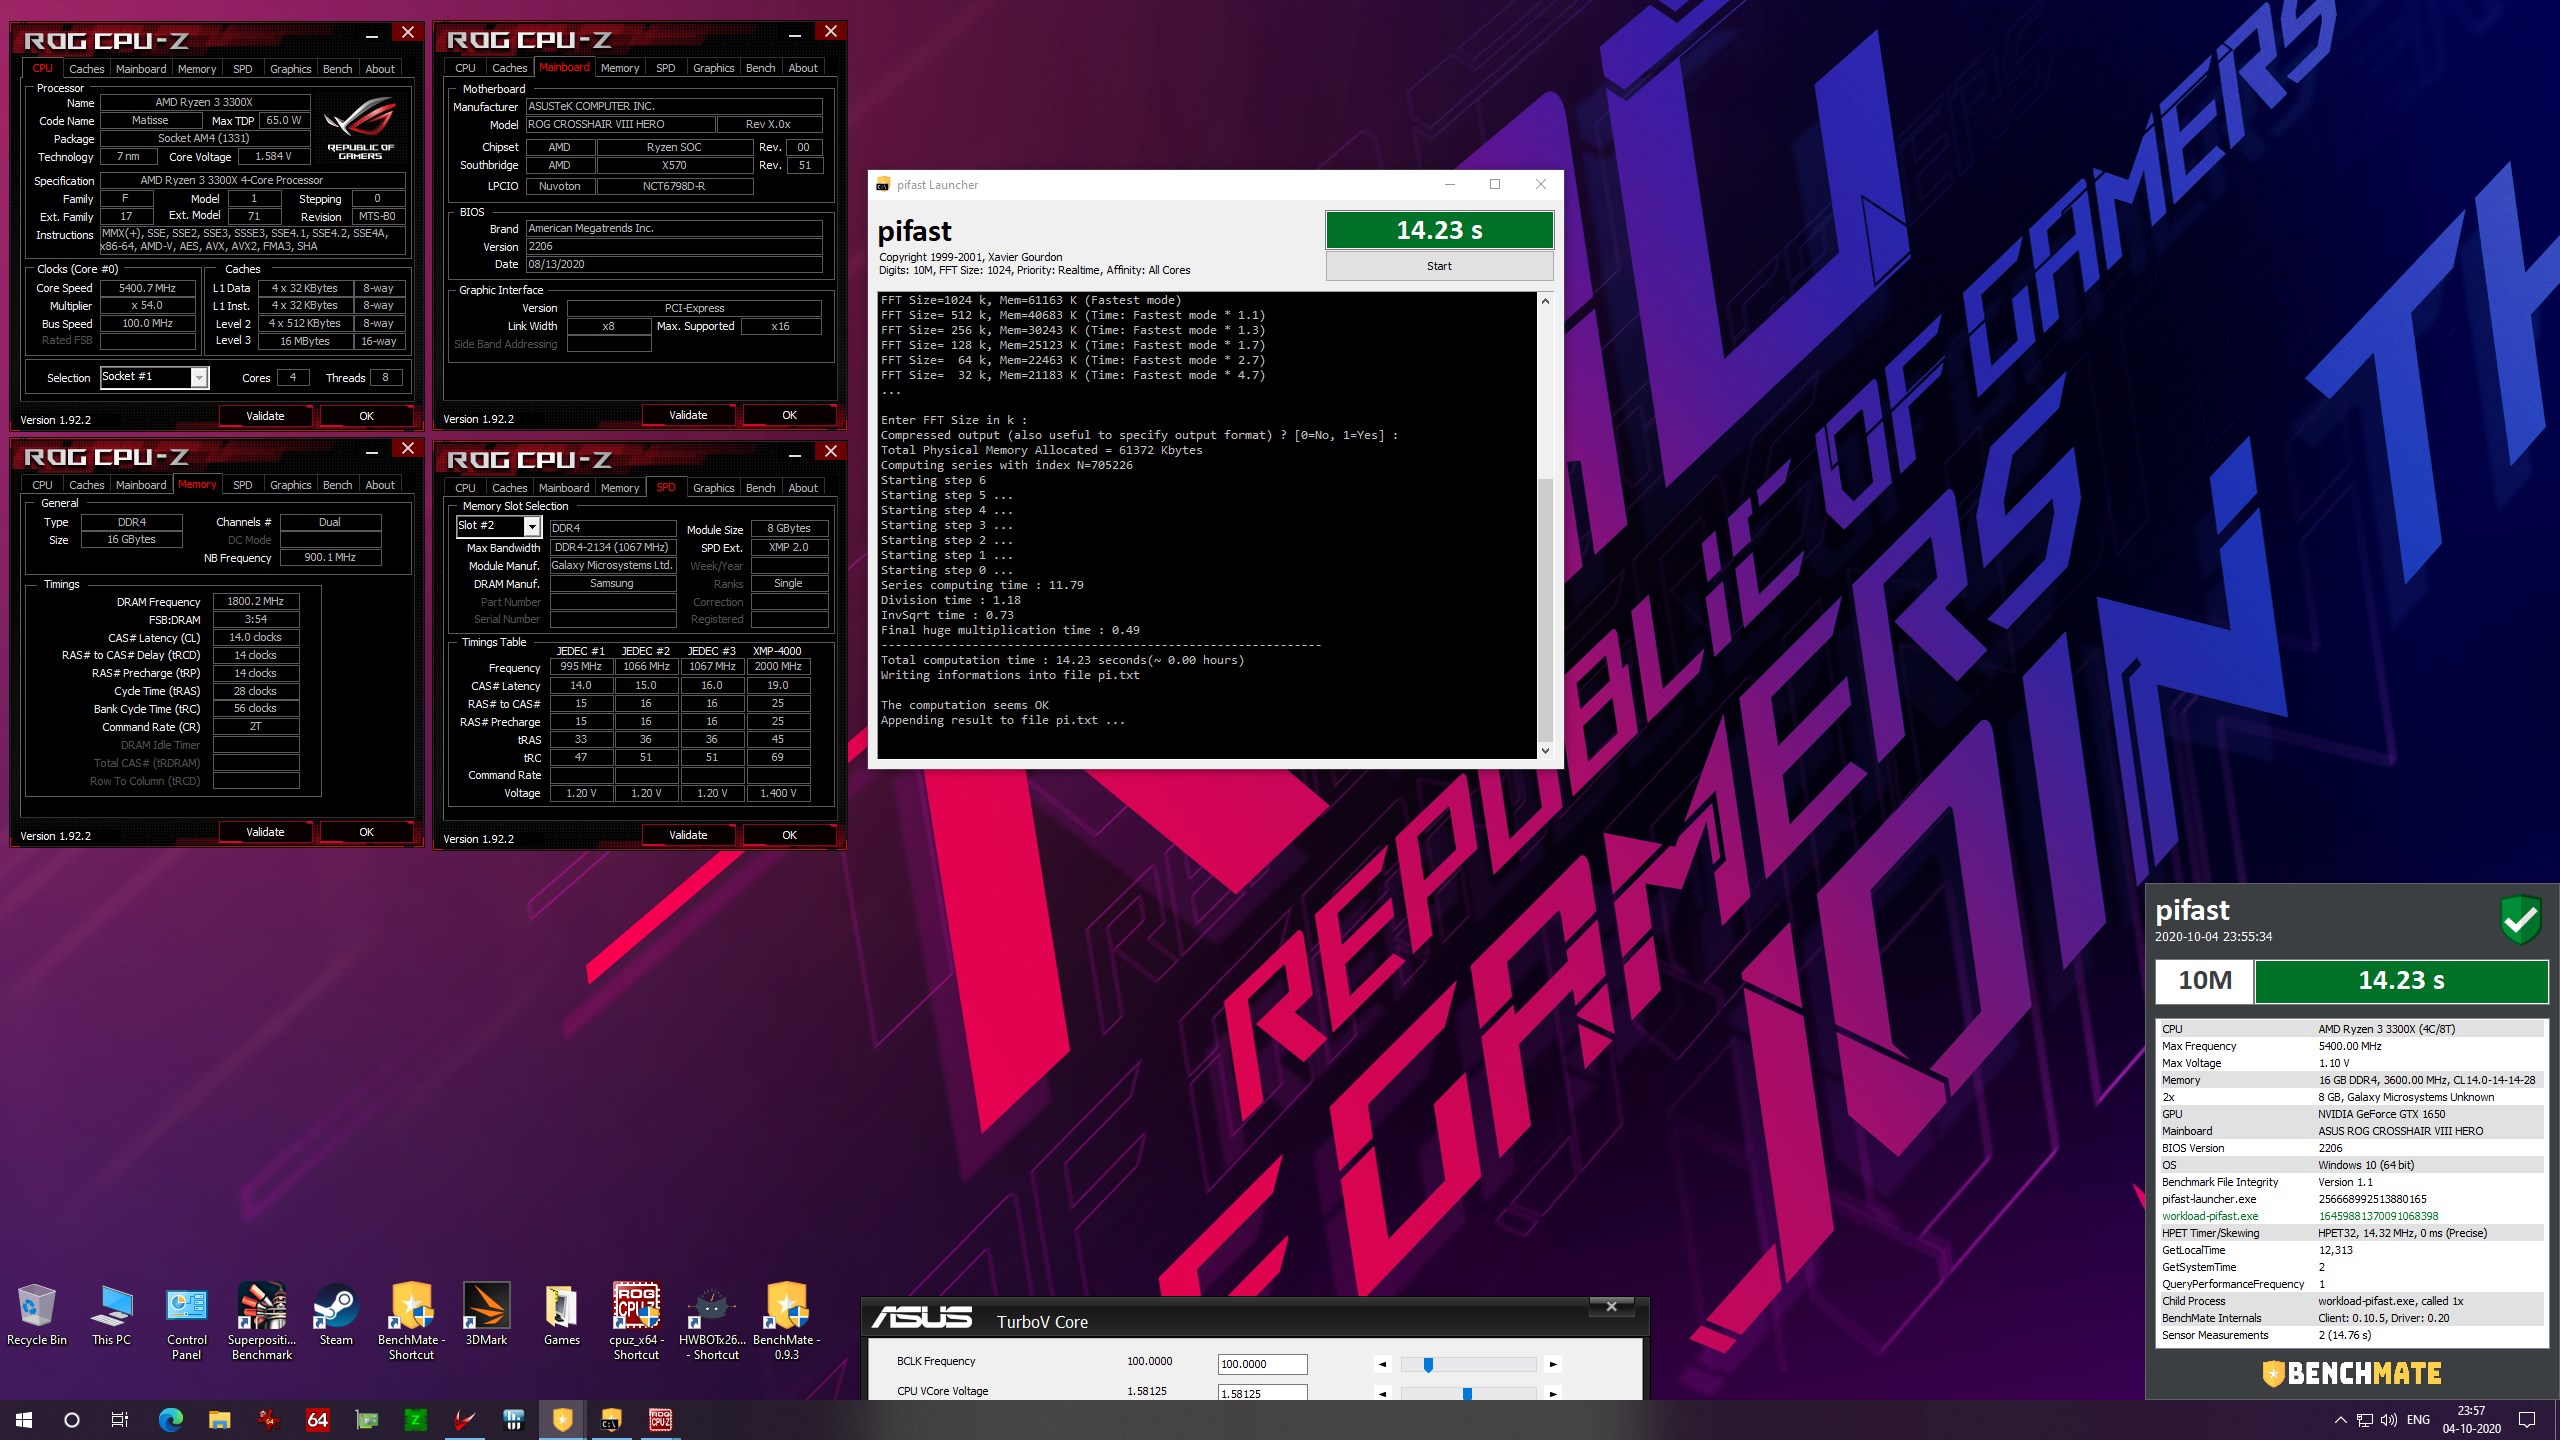2560x1440 pixels.
Task: Open the Action Center notifications icon
Action: [x=2527, y=1420]
